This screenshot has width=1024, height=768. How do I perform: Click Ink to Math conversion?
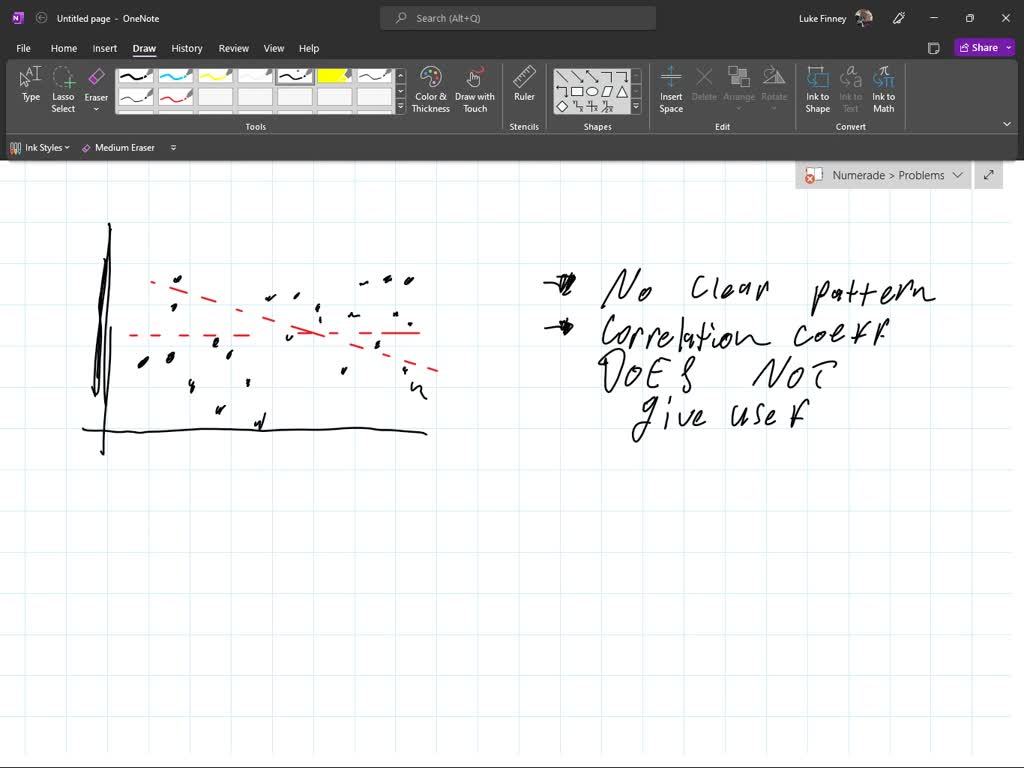coord(883,88)
